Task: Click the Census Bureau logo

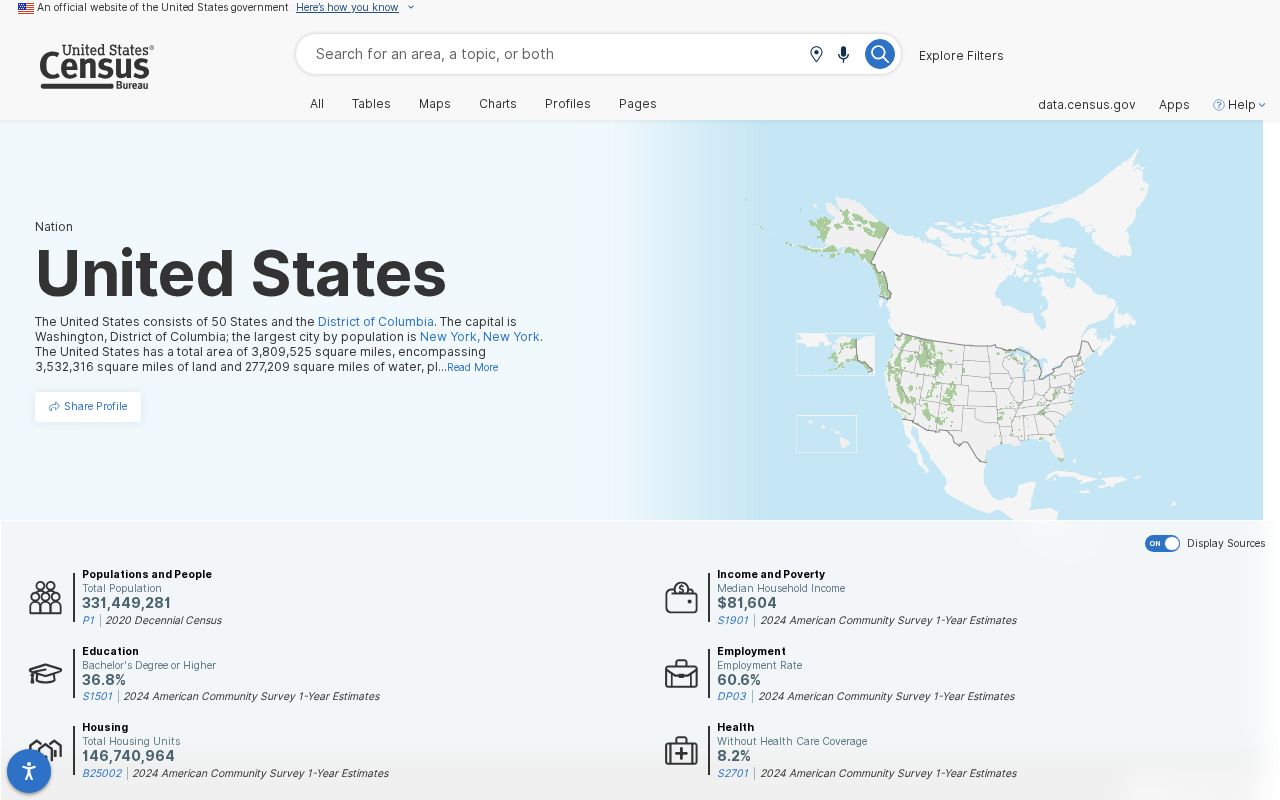Action: pos(97,67)
